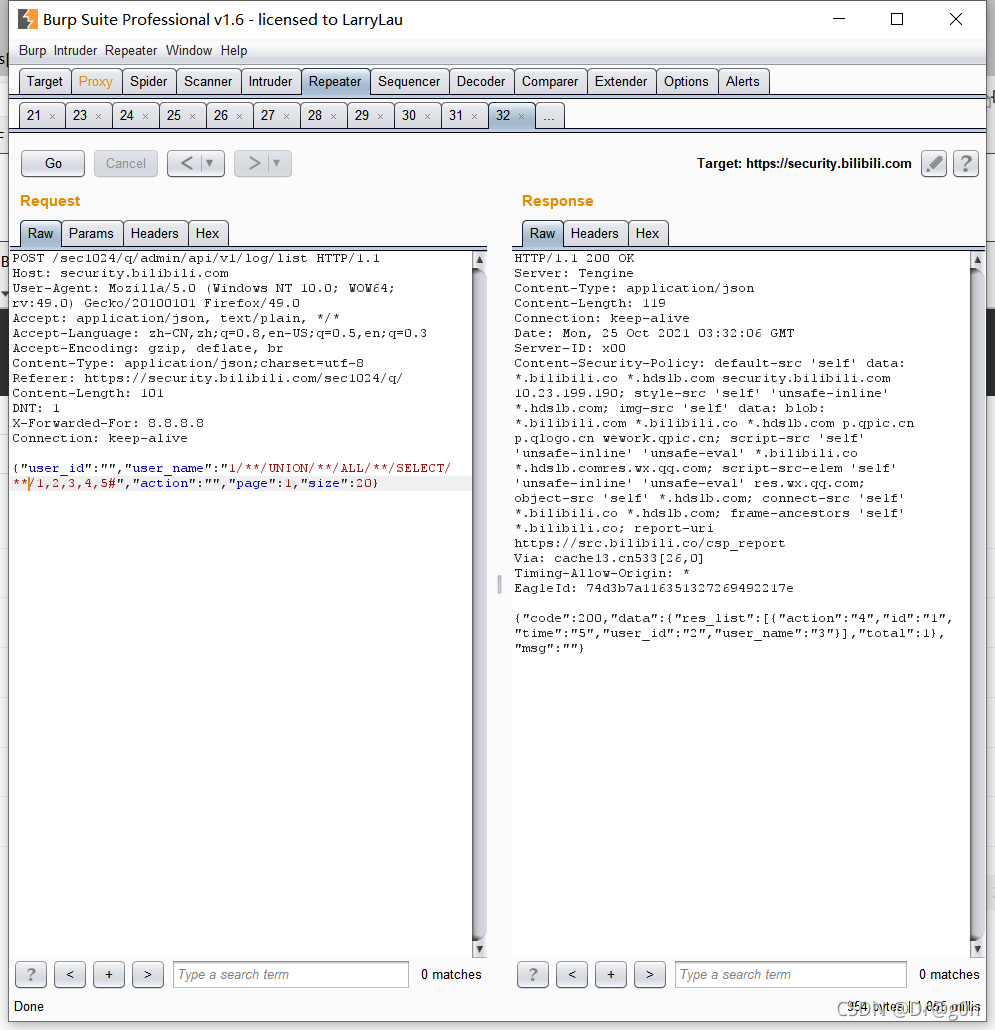Switch to the Extender tab
This screenshot has height=1030, width=995.
621,81
